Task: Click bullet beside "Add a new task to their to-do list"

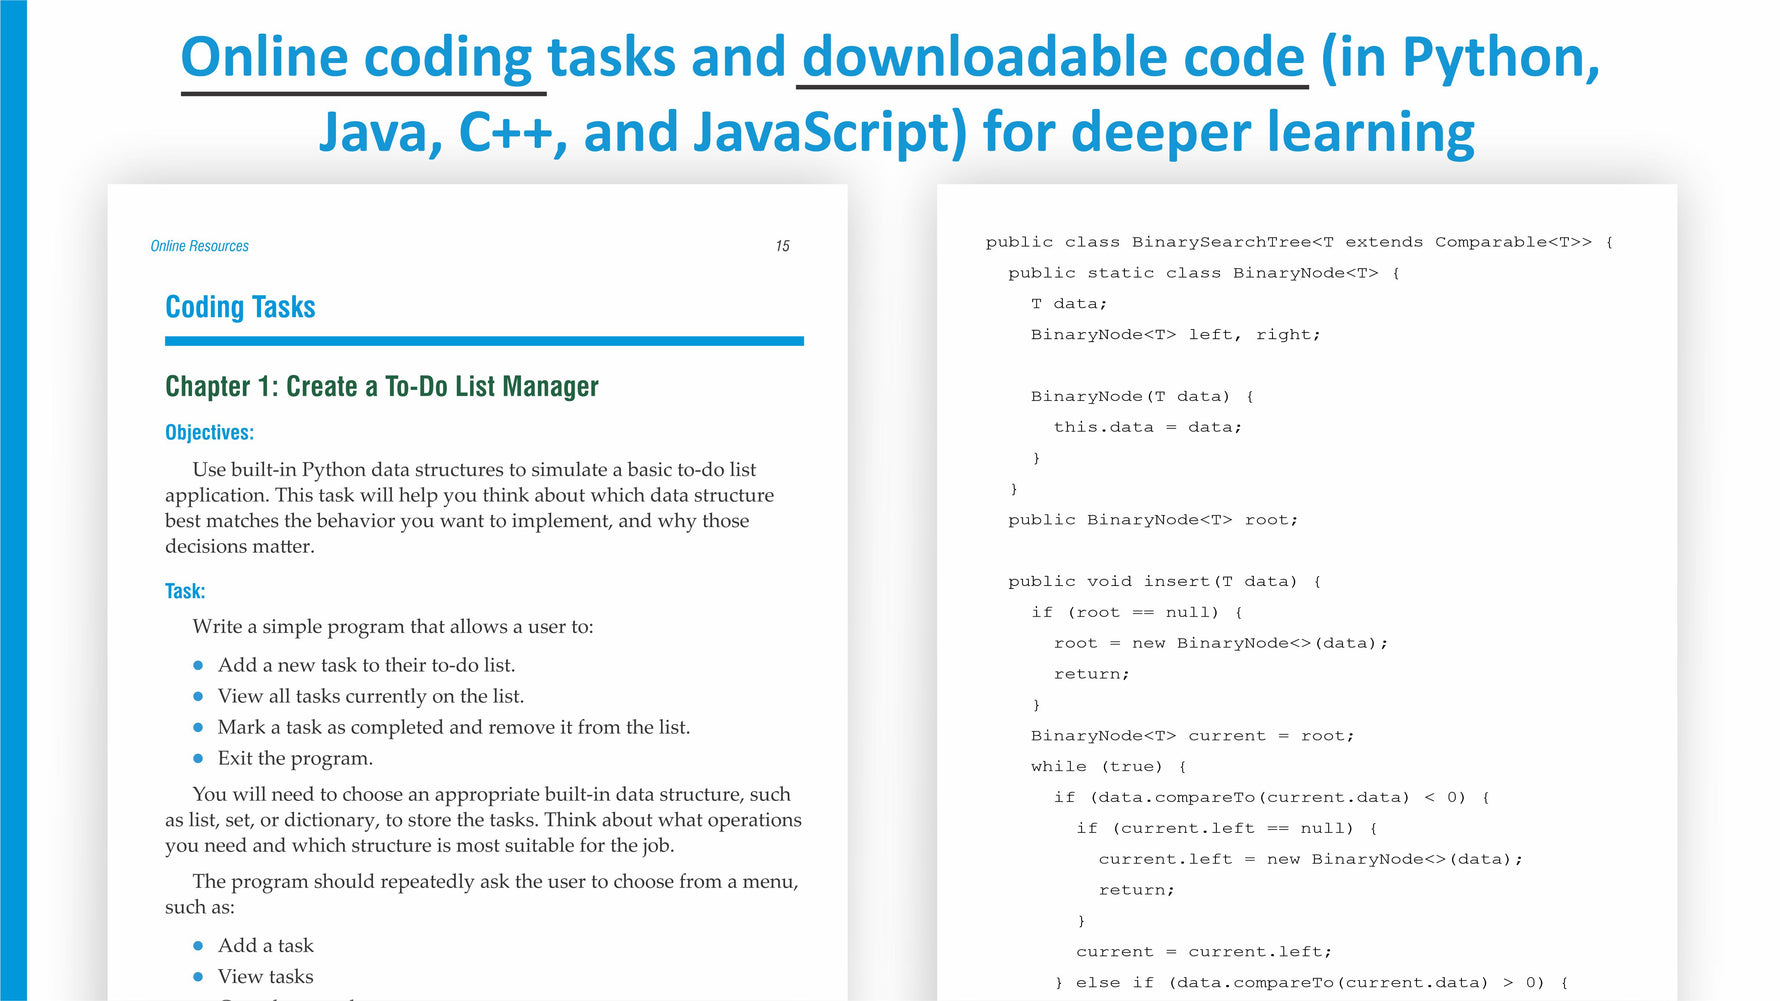Action: coord(198,666)
